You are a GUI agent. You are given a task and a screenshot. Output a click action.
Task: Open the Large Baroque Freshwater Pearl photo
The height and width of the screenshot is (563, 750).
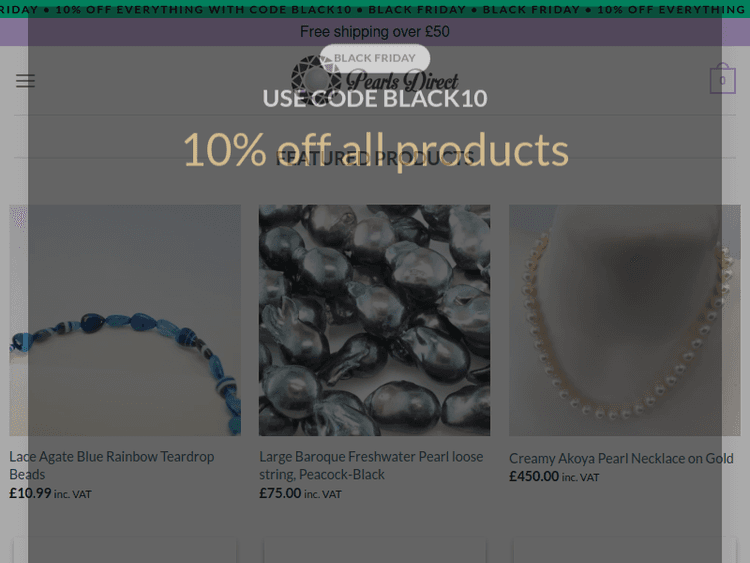click(374, 320)
